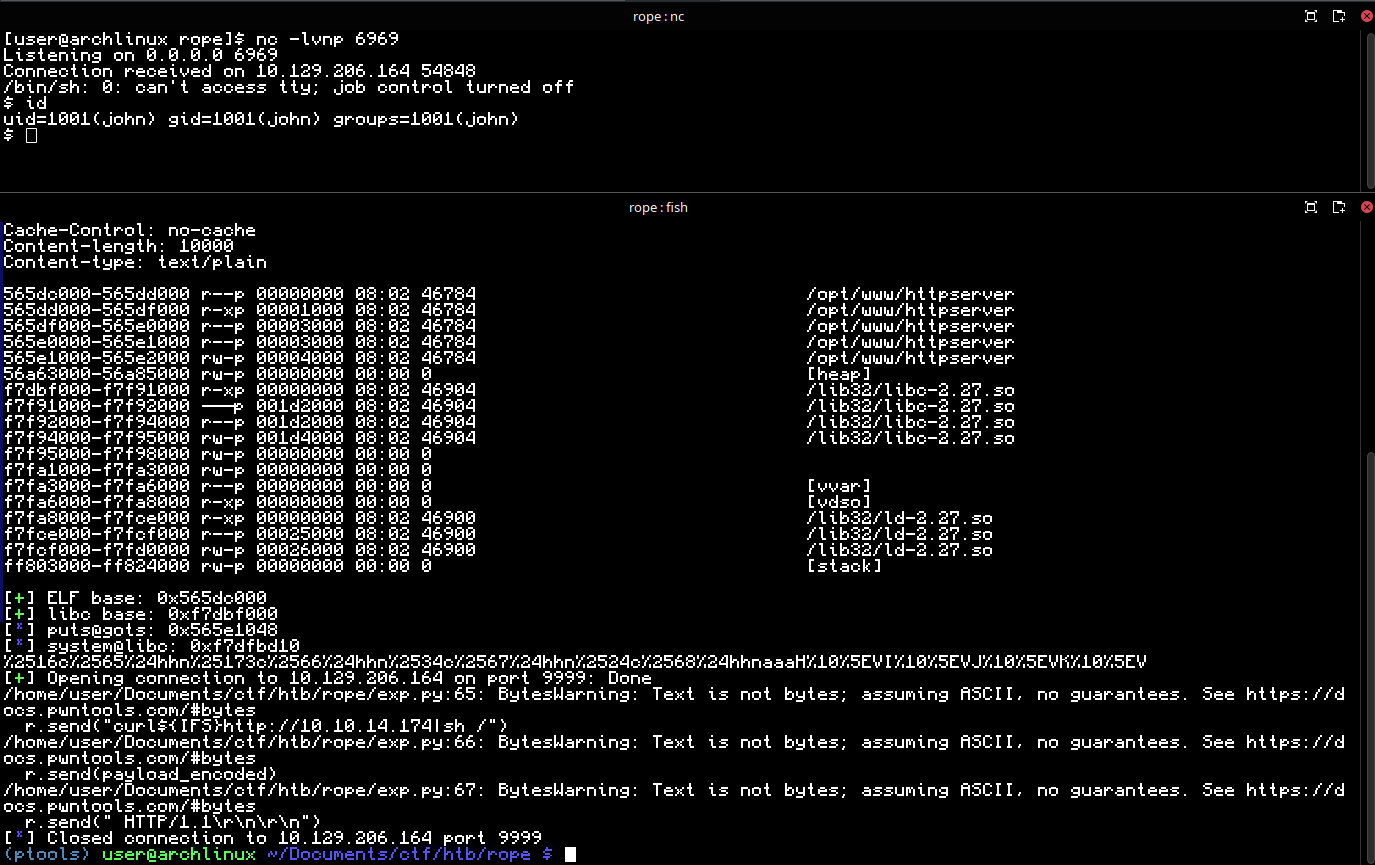The height and width of the screenshot is (865, 1375).
Task: Click the 'f7f91000-f7f92000' map row
Action: [x=508, y=406]
